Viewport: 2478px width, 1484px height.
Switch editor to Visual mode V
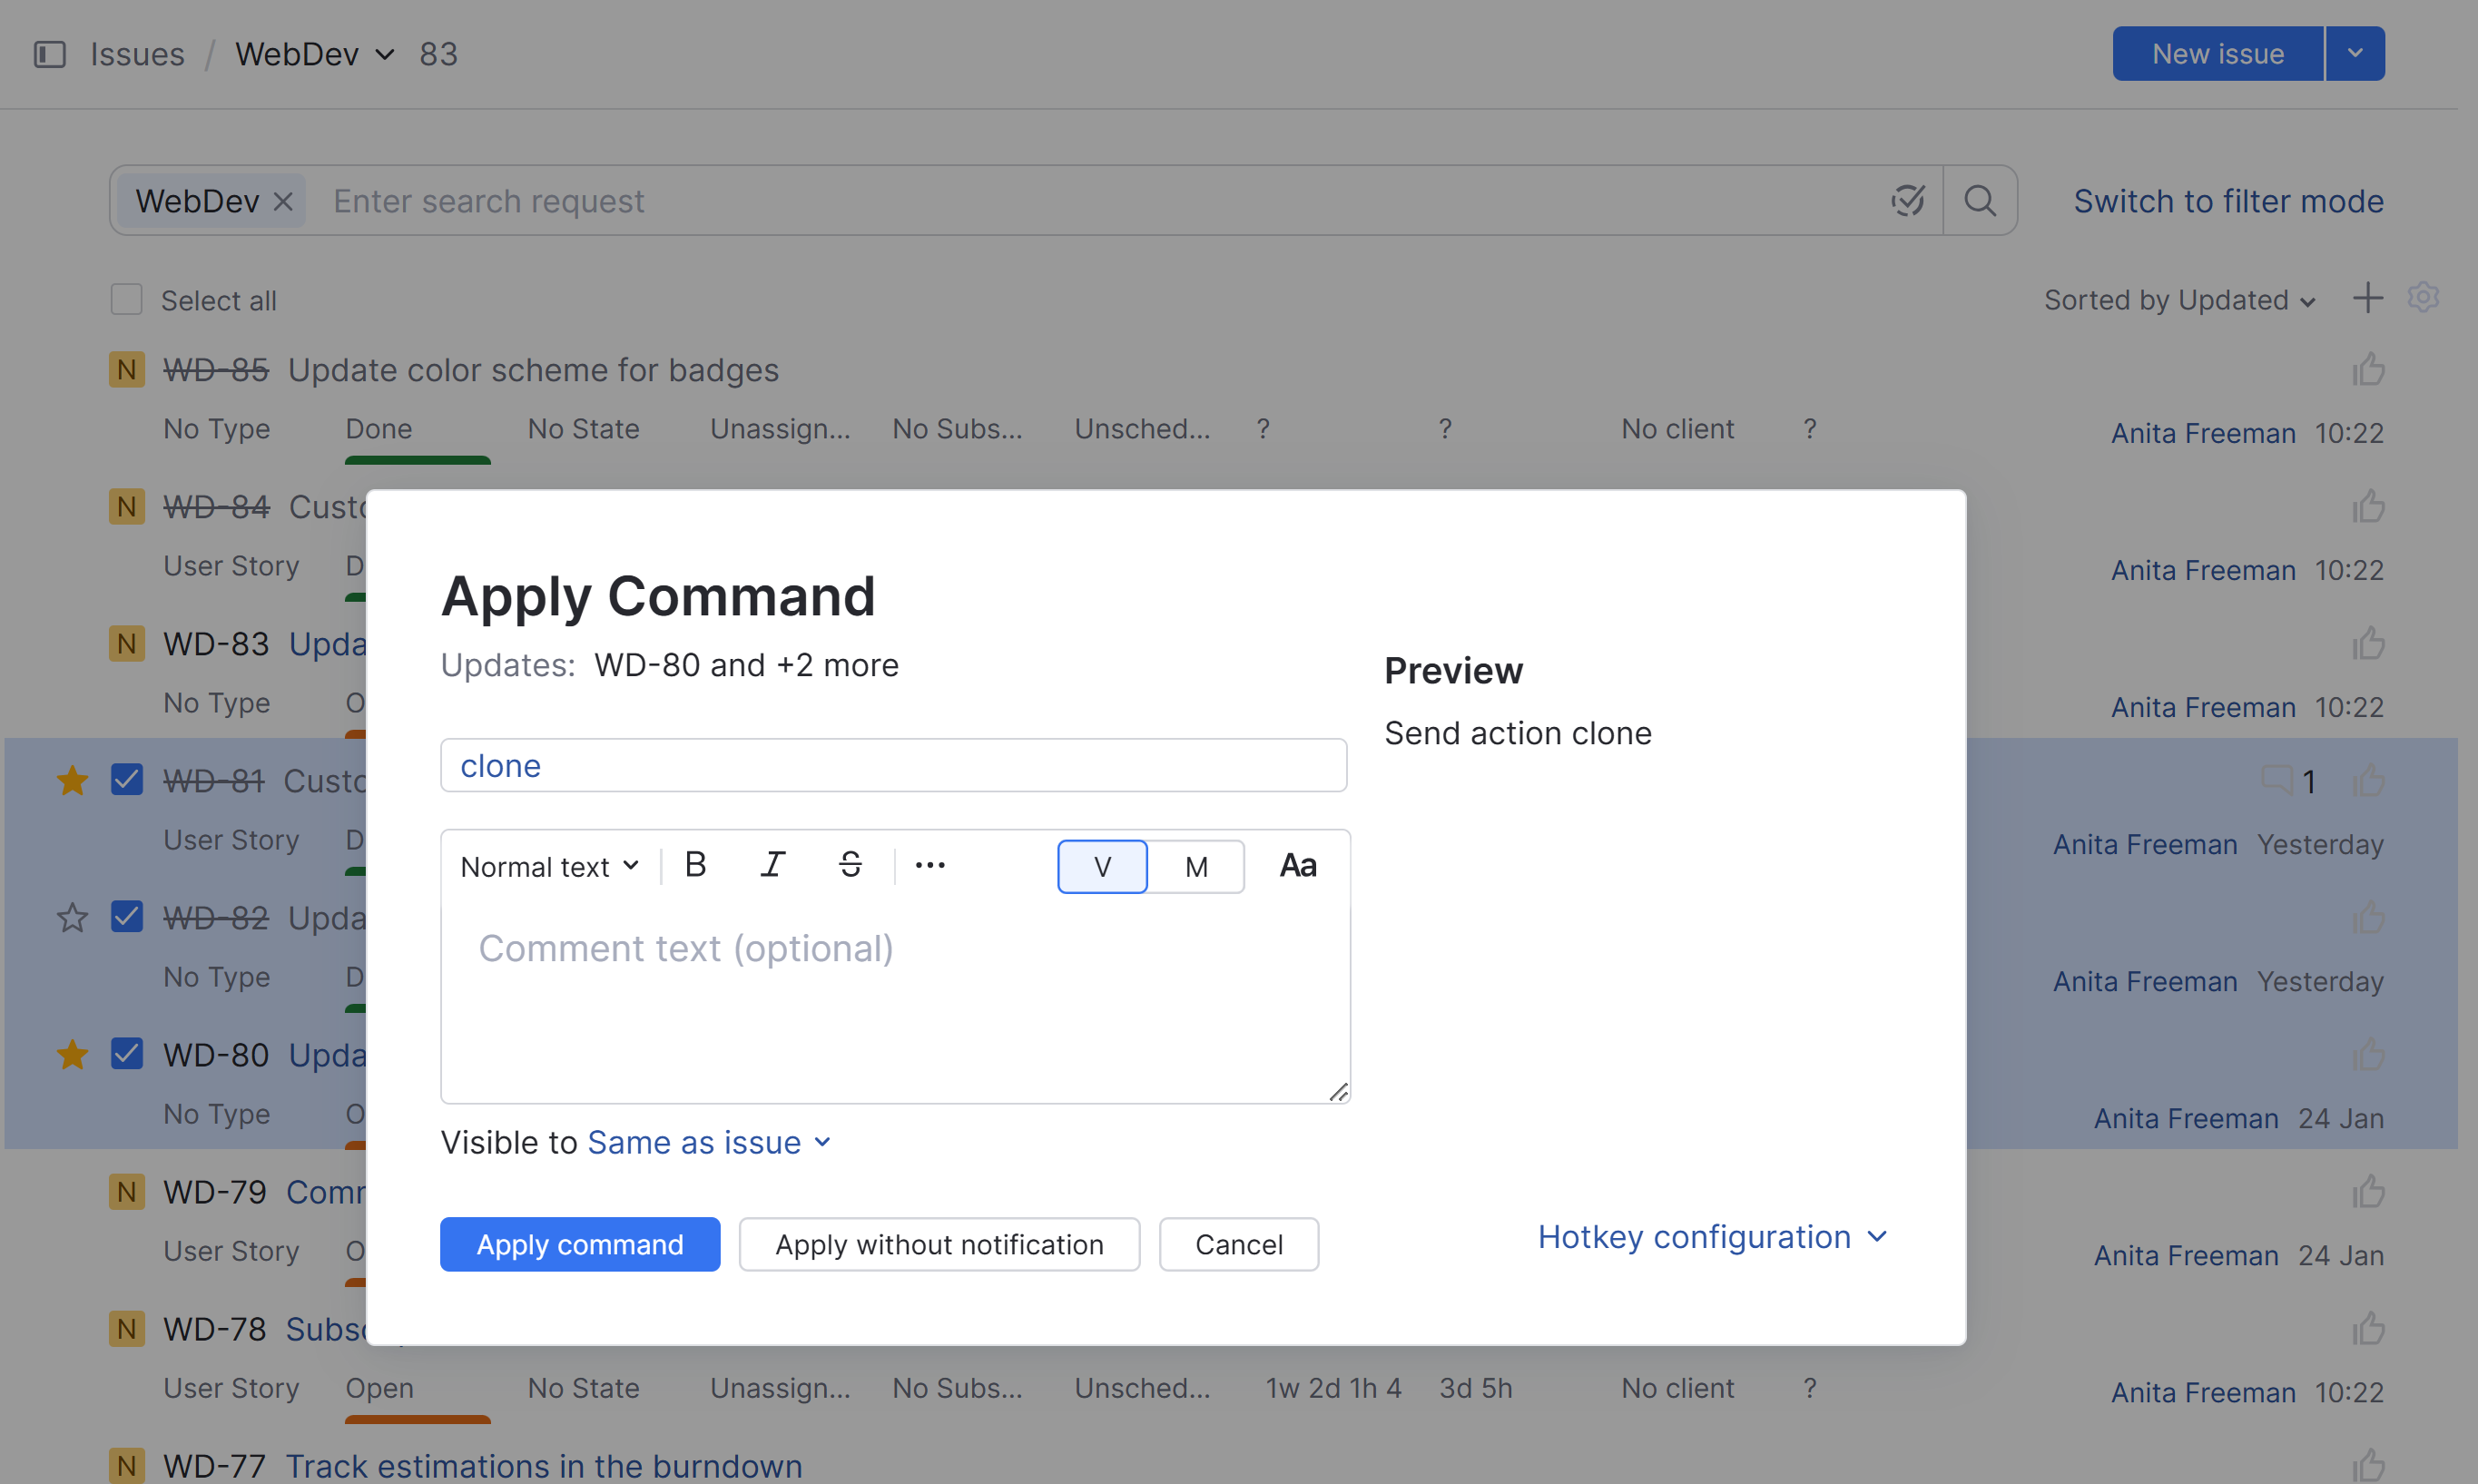1102,866
